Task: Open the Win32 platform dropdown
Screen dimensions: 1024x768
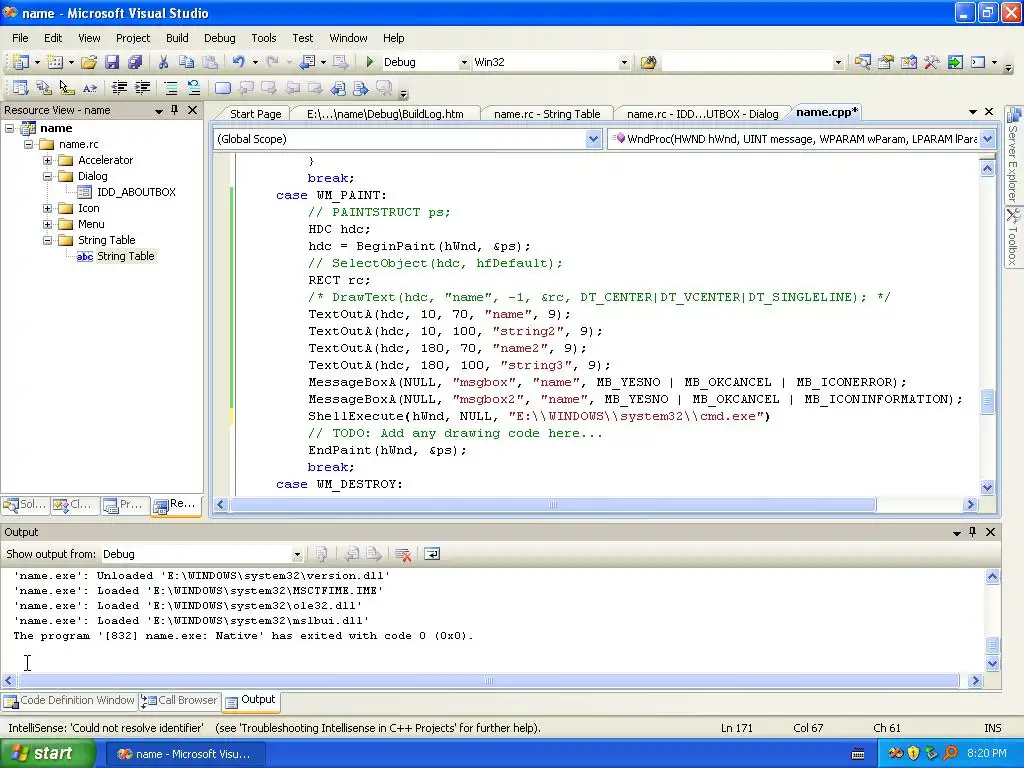Action: [624, 63]
